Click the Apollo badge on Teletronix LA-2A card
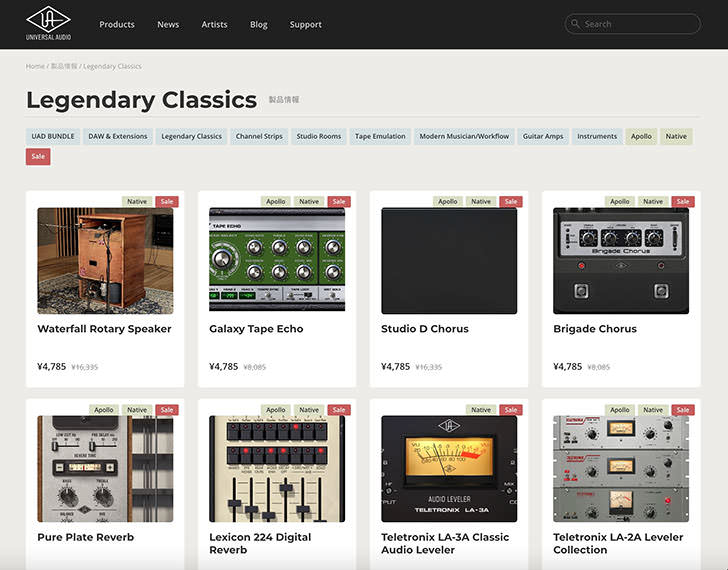728x570 pixels. pyautogui.click(x=620, y=410)
